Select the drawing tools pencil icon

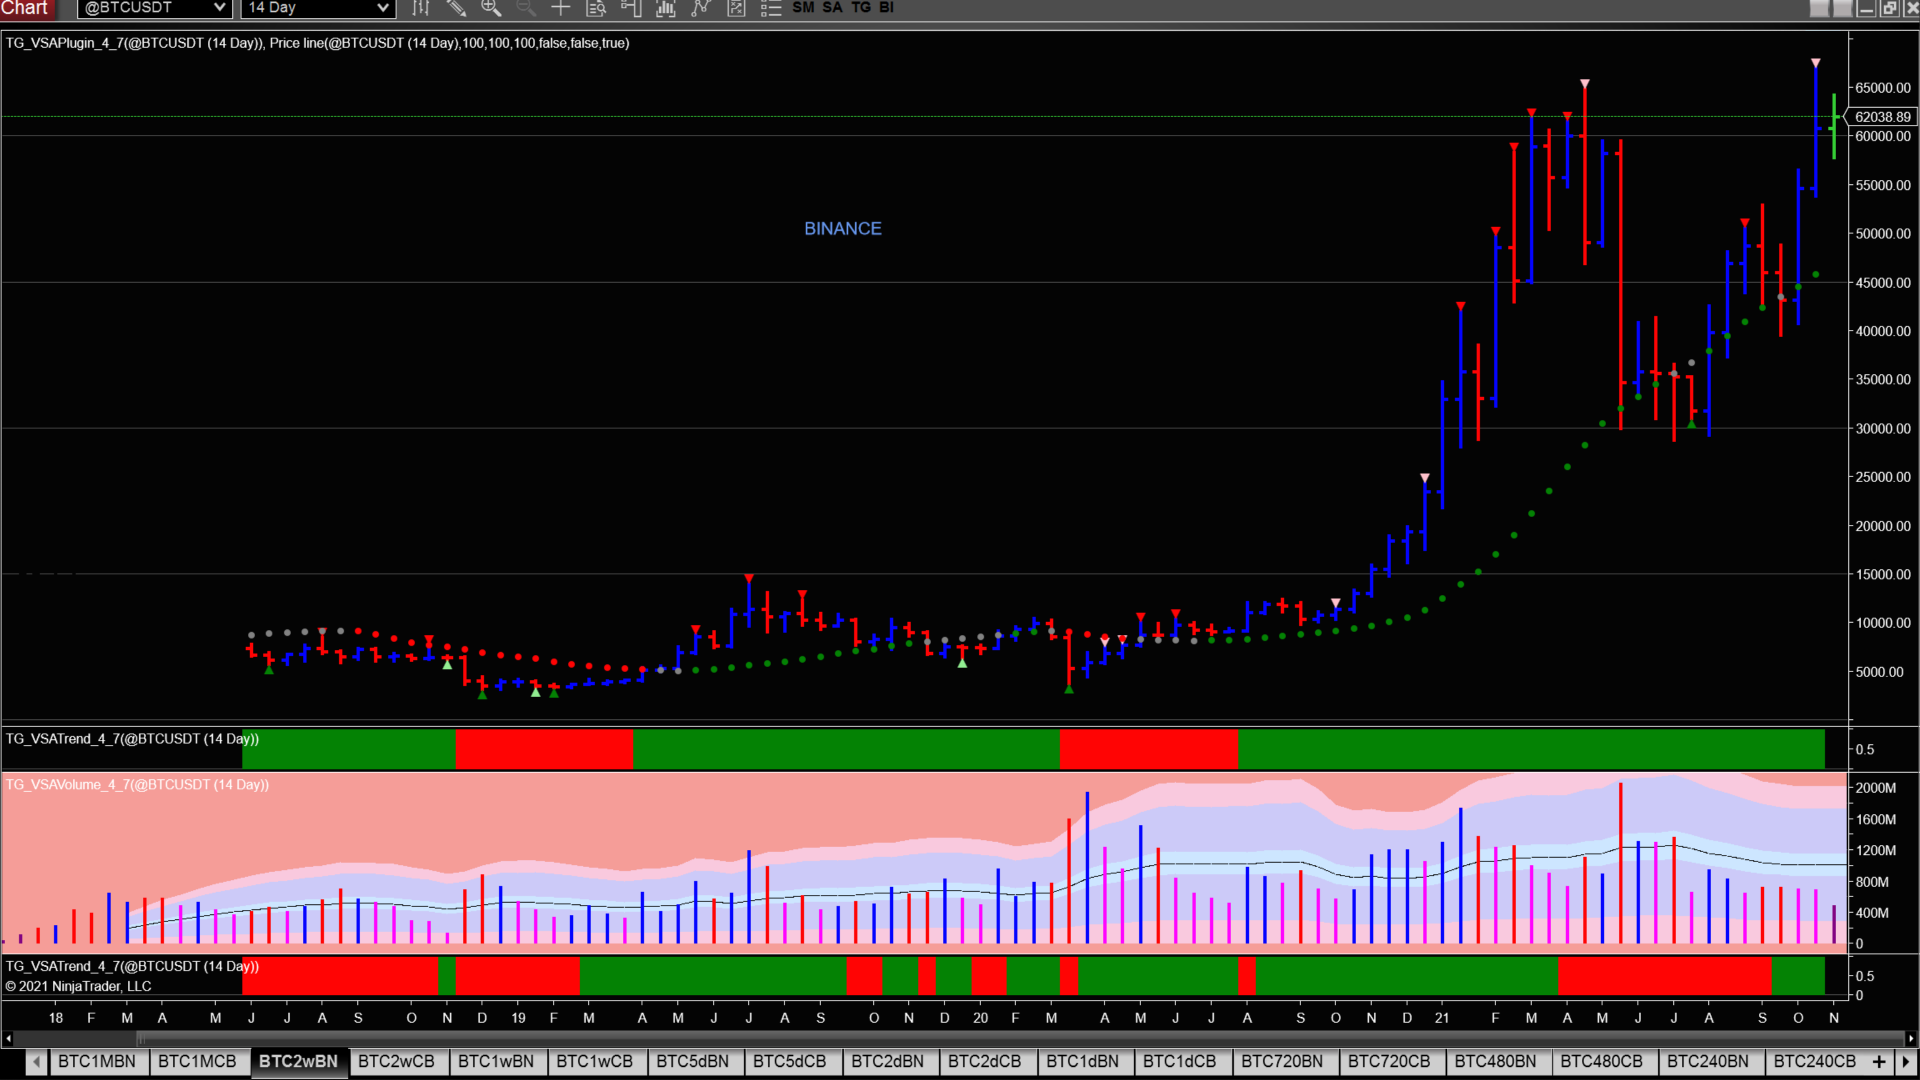coord(456,8)
